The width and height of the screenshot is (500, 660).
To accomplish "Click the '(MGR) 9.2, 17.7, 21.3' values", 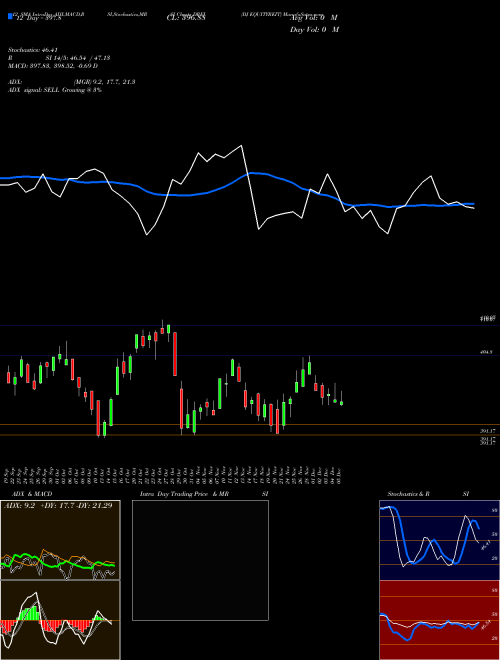I will point(105,82).
